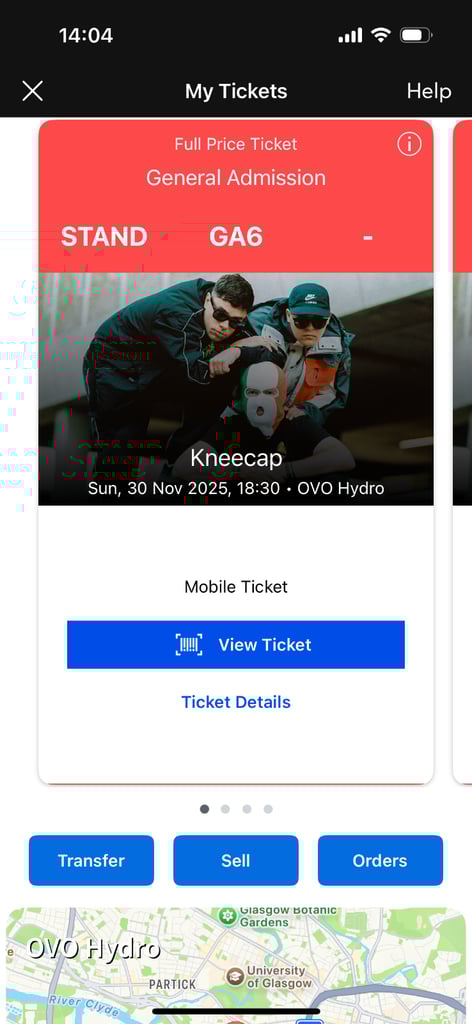Viewport: 472px width, 1024px height.
Task: Open the Orders button
Action: click(380, 860)
